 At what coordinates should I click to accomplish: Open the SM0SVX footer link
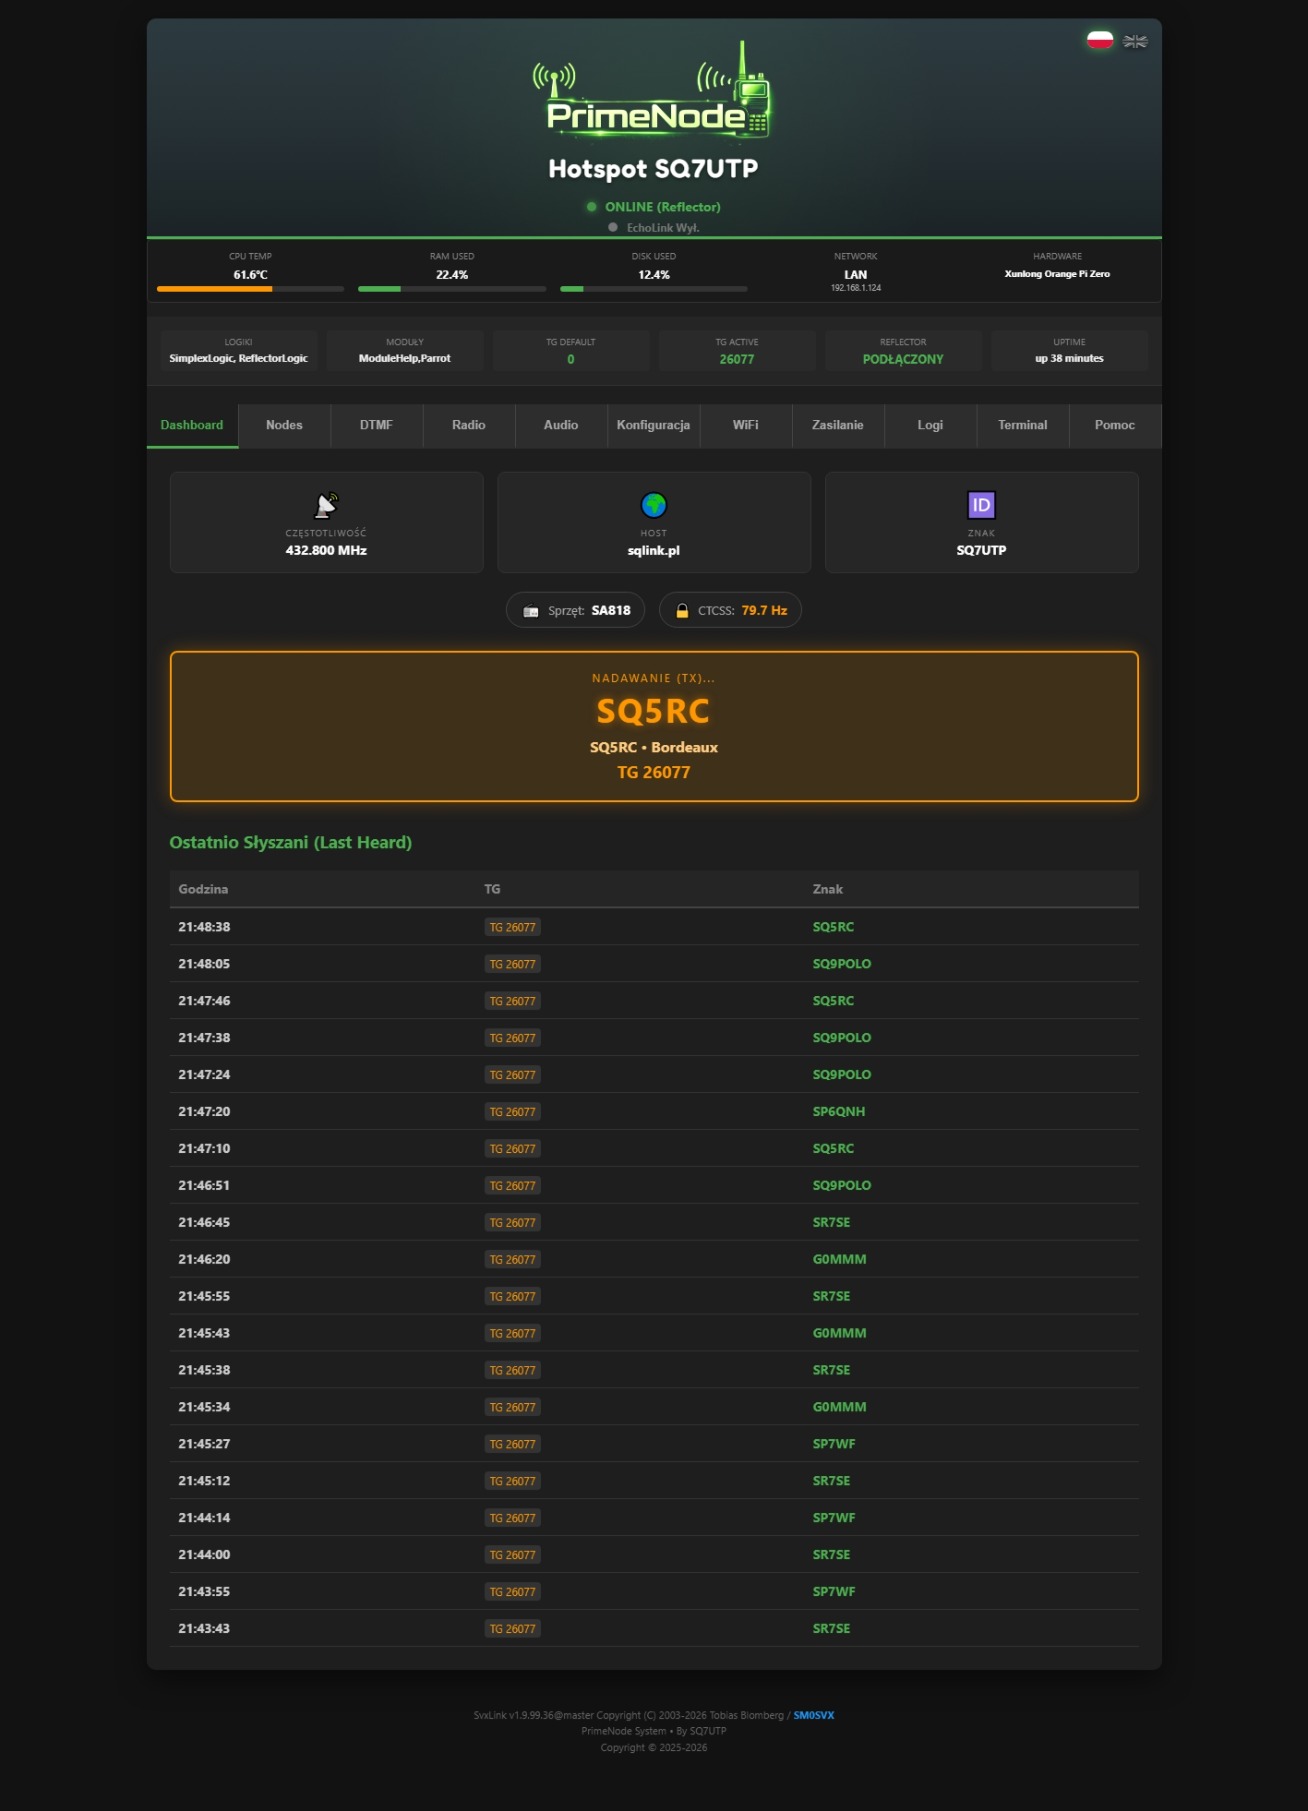click(x=813, y=1715)
